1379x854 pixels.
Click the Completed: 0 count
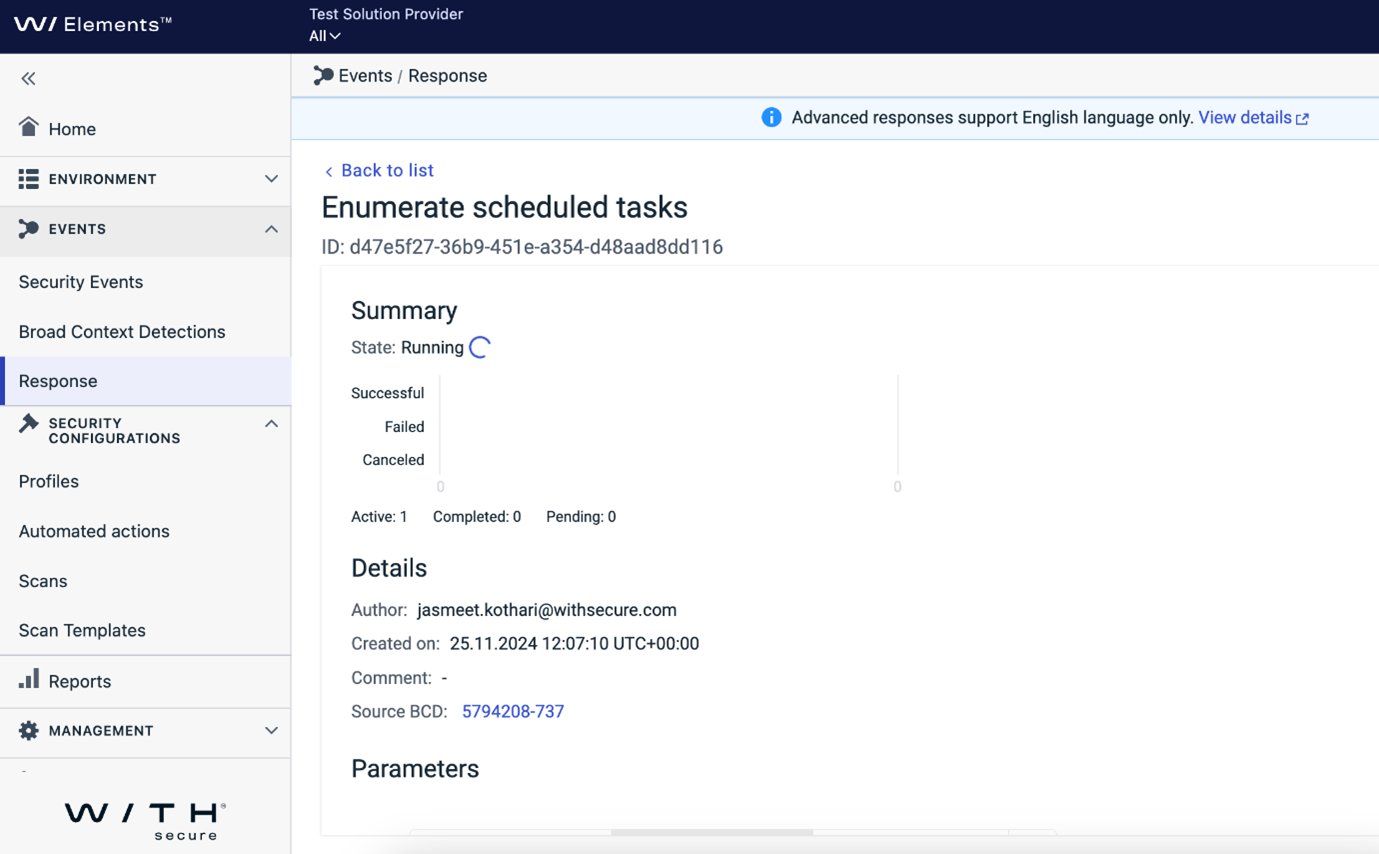pyautogui.click(x=477, y=517)
